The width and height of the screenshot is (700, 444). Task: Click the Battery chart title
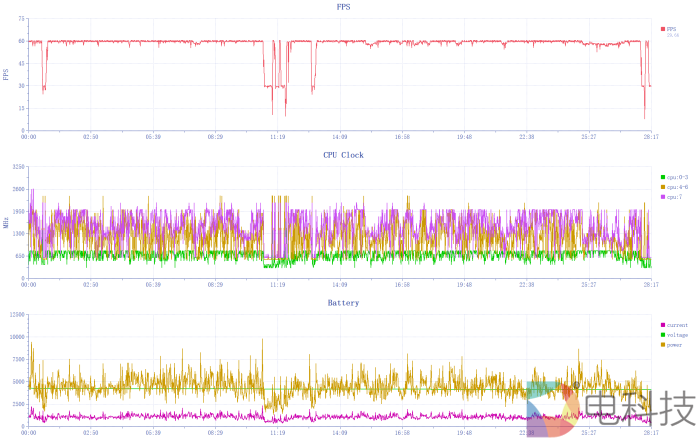click(x=343, y=302)
